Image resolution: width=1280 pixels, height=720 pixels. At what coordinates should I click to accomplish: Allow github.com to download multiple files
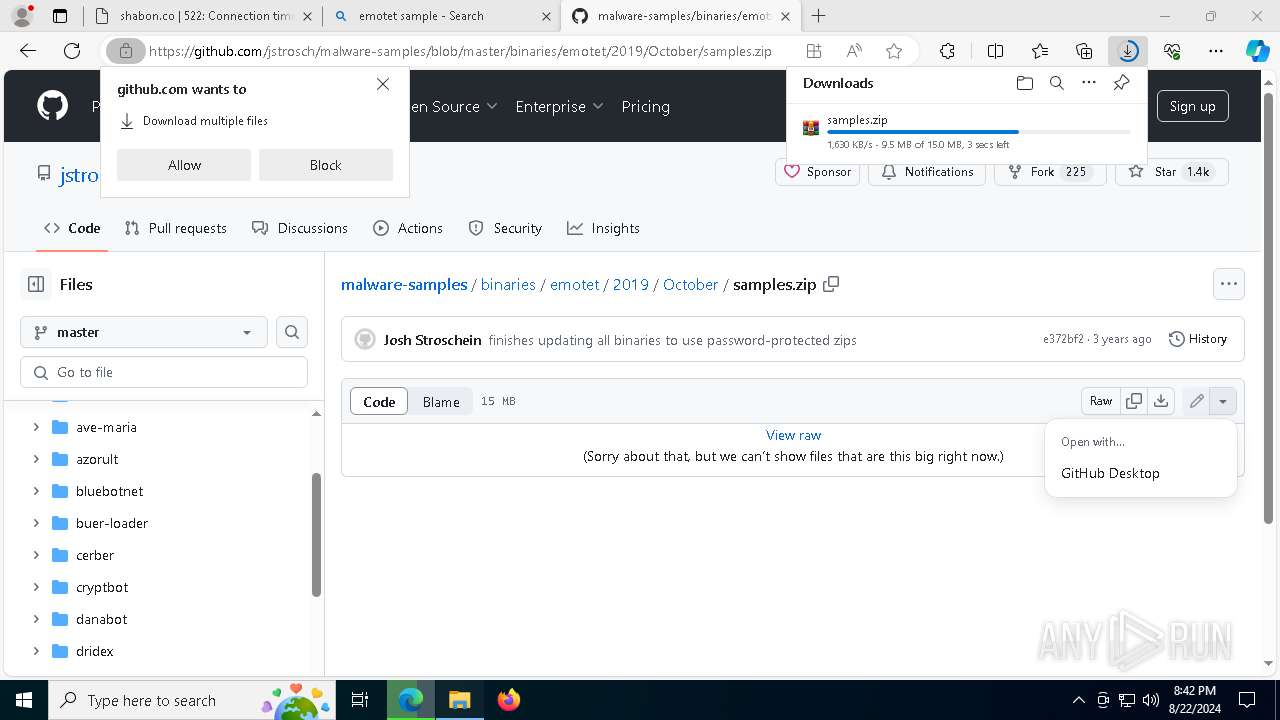pos(184,165)
